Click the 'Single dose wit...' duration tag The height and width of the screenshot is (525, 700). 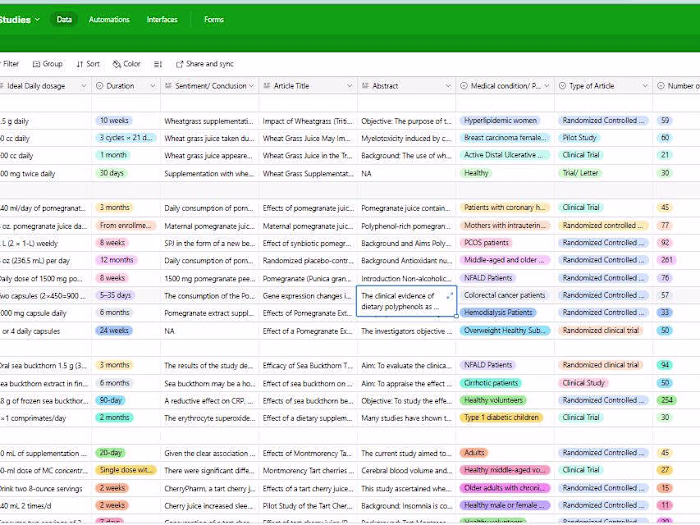(x=125, y=470)
